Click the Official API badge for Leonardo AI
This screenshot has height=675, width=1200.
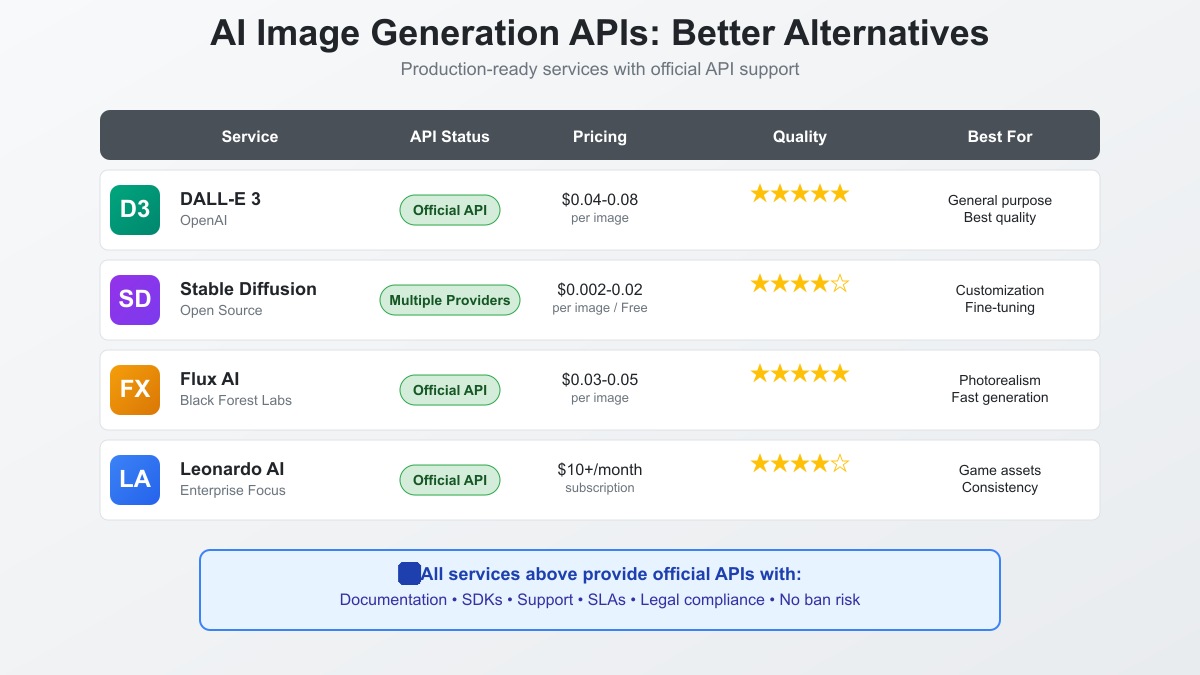pyautogui.click(x=450, y=480)
